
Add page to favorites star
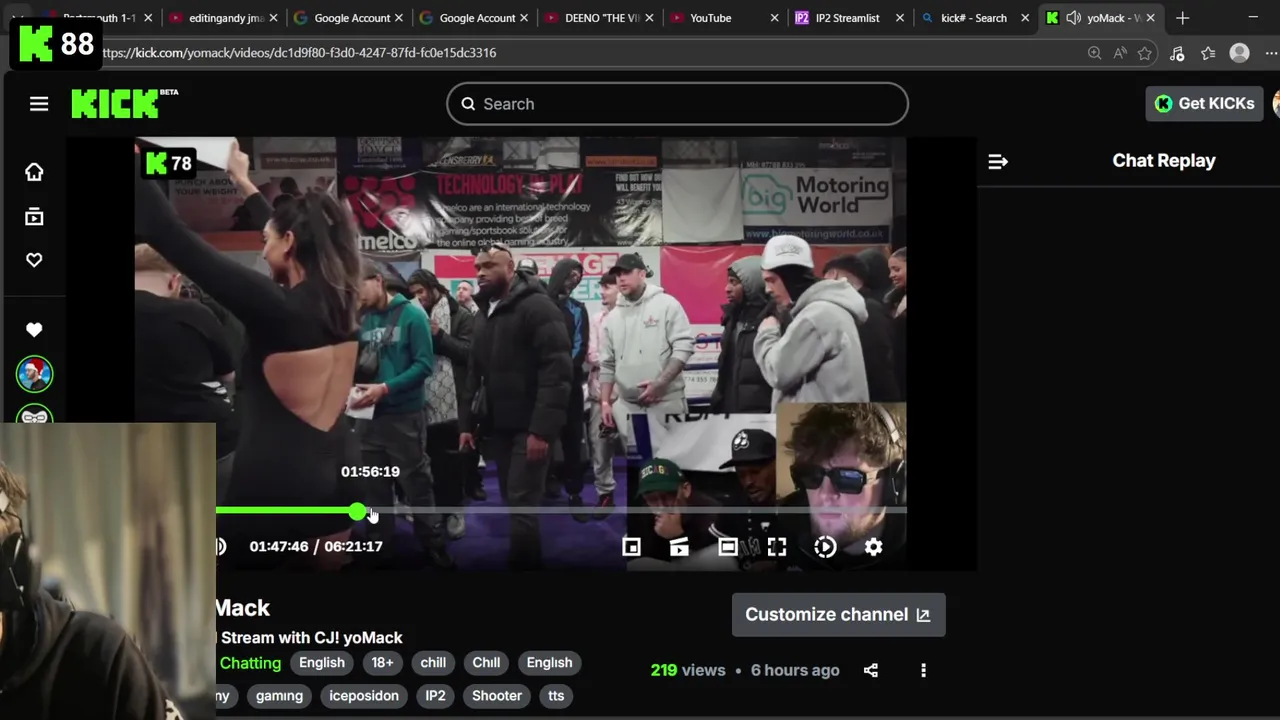pyautogui.click(x=1145, y=53)
